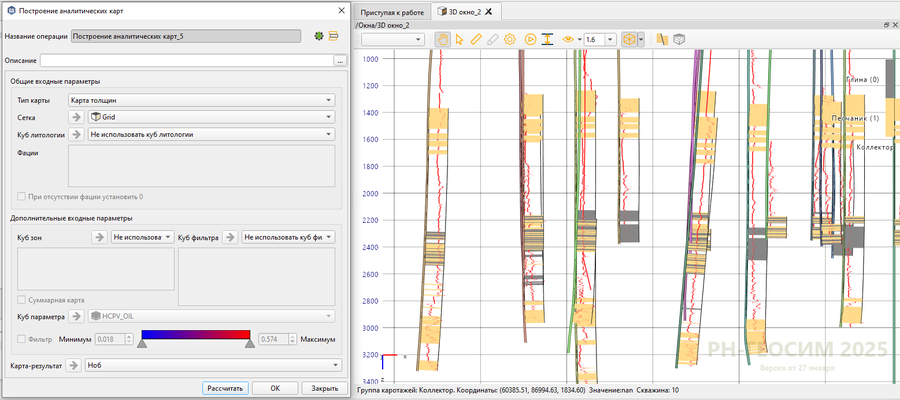Click the left gradient slider handle

(142, 345)
